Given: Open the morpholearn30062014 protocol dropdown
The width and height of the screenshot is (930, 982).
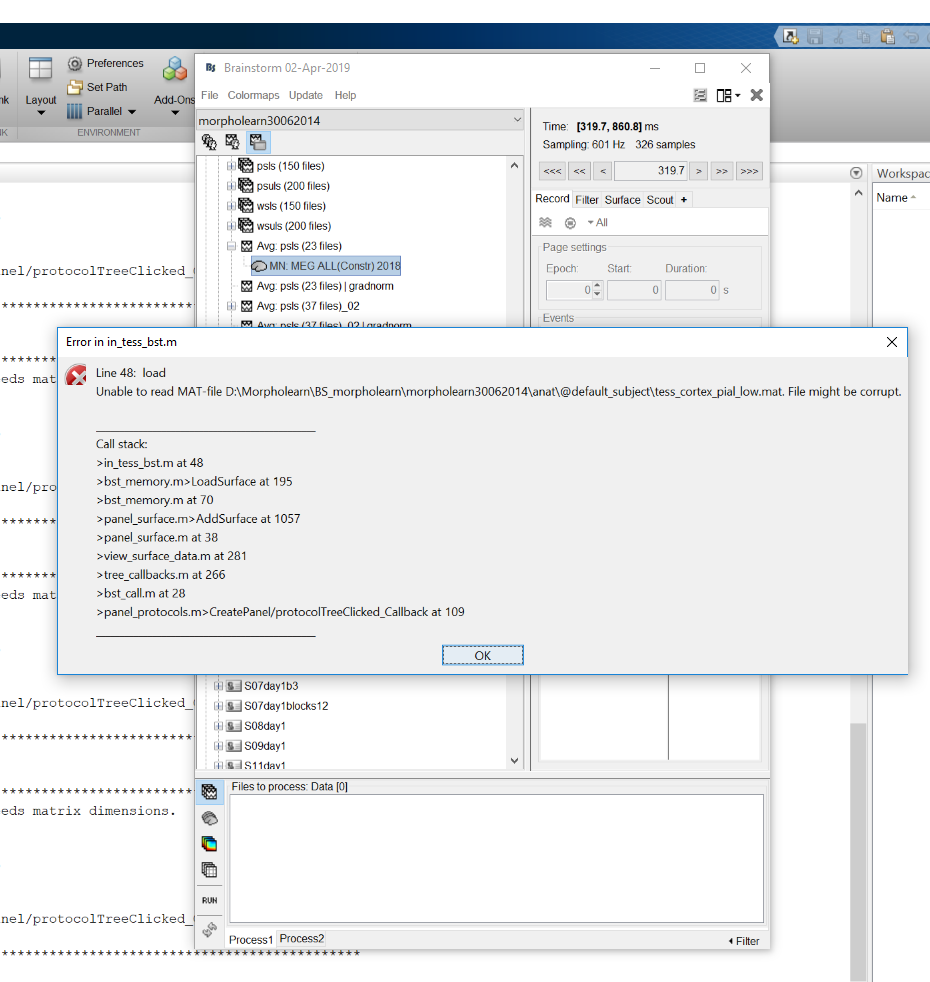Looking at the screenshot, I should click(x=360, y=120).
